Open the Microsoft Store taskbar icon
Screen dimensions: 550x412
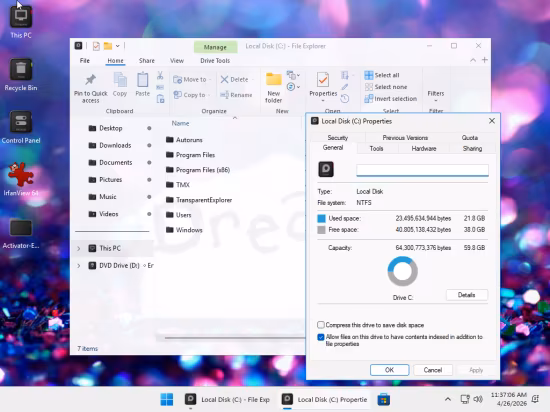pyautogui.click(x=383, y=399)
